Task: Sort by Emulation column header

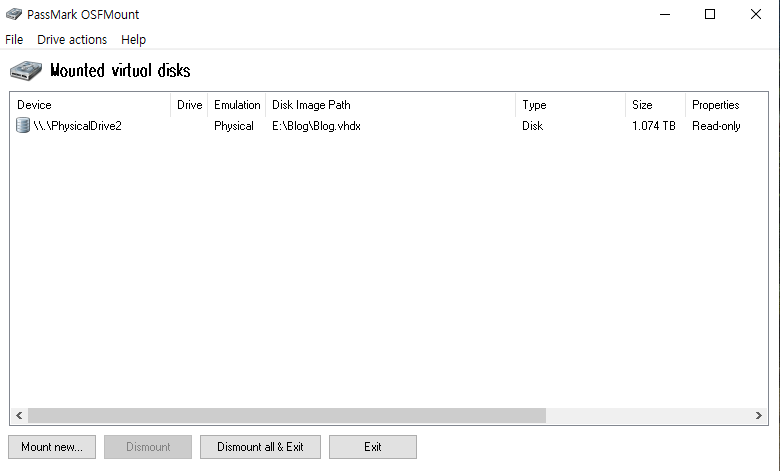Action: (x=237, y=105)
